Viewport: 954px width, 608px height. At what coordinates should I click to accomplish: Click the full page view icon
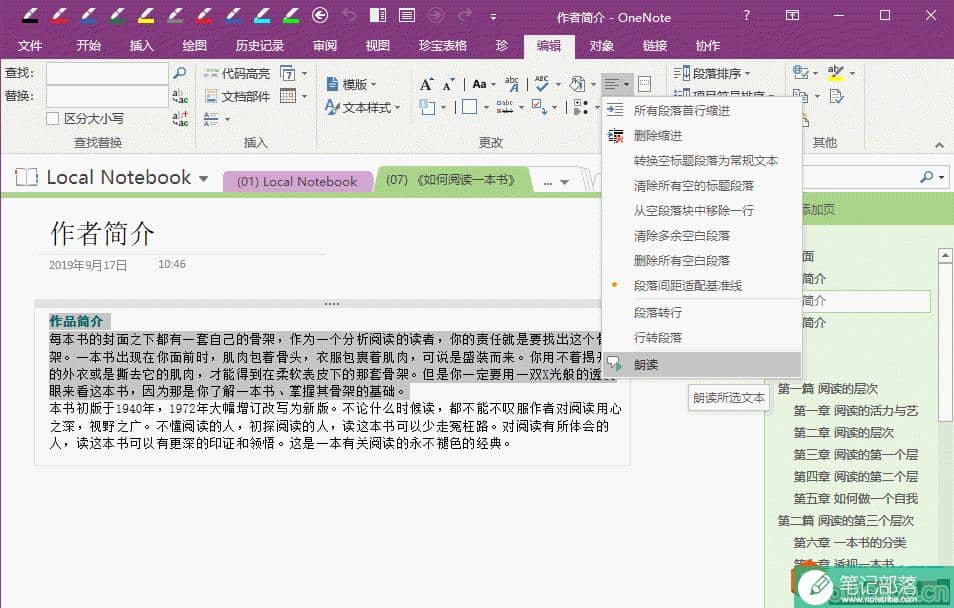click(x=407, y=15)
